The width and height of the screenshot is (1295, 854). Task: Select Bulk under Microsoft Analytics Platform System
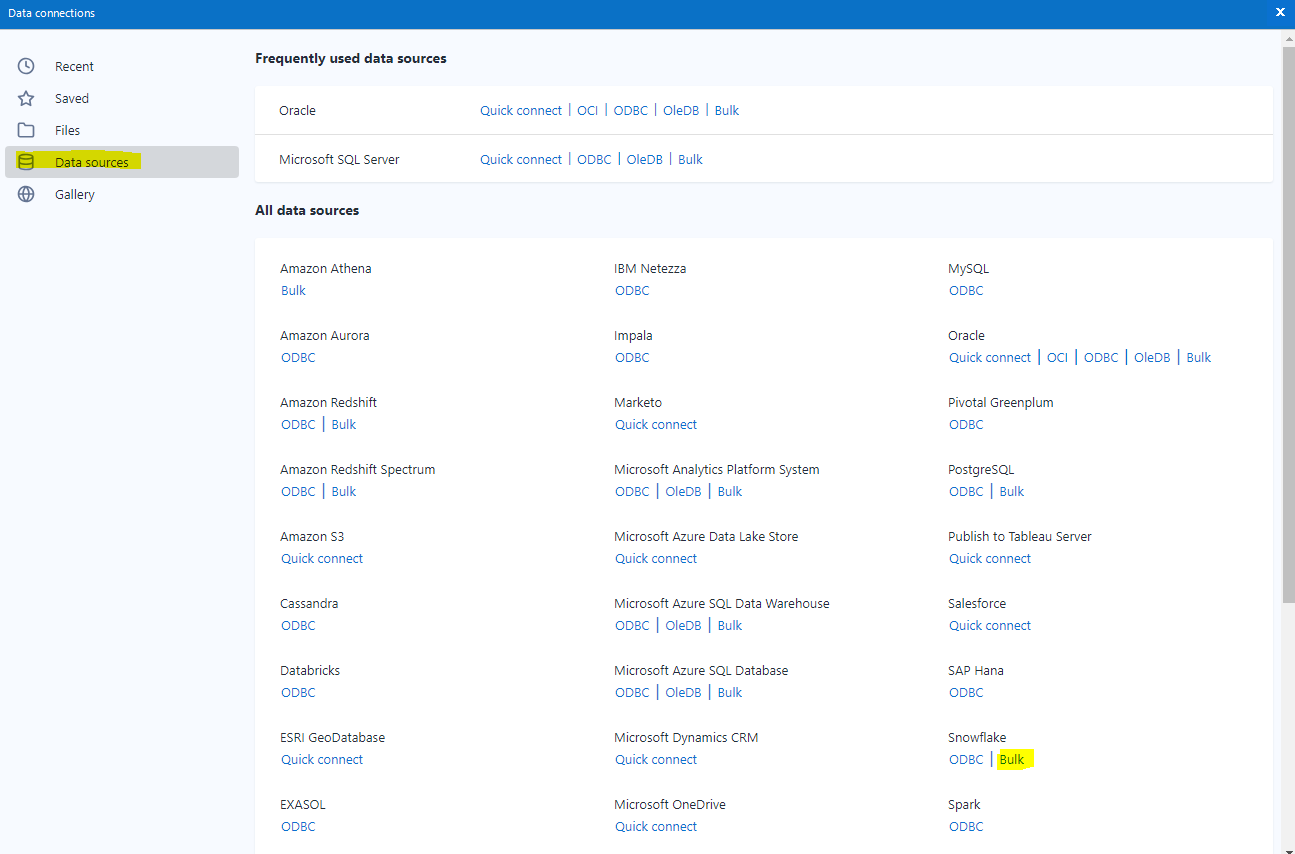(x=730, y=491)
